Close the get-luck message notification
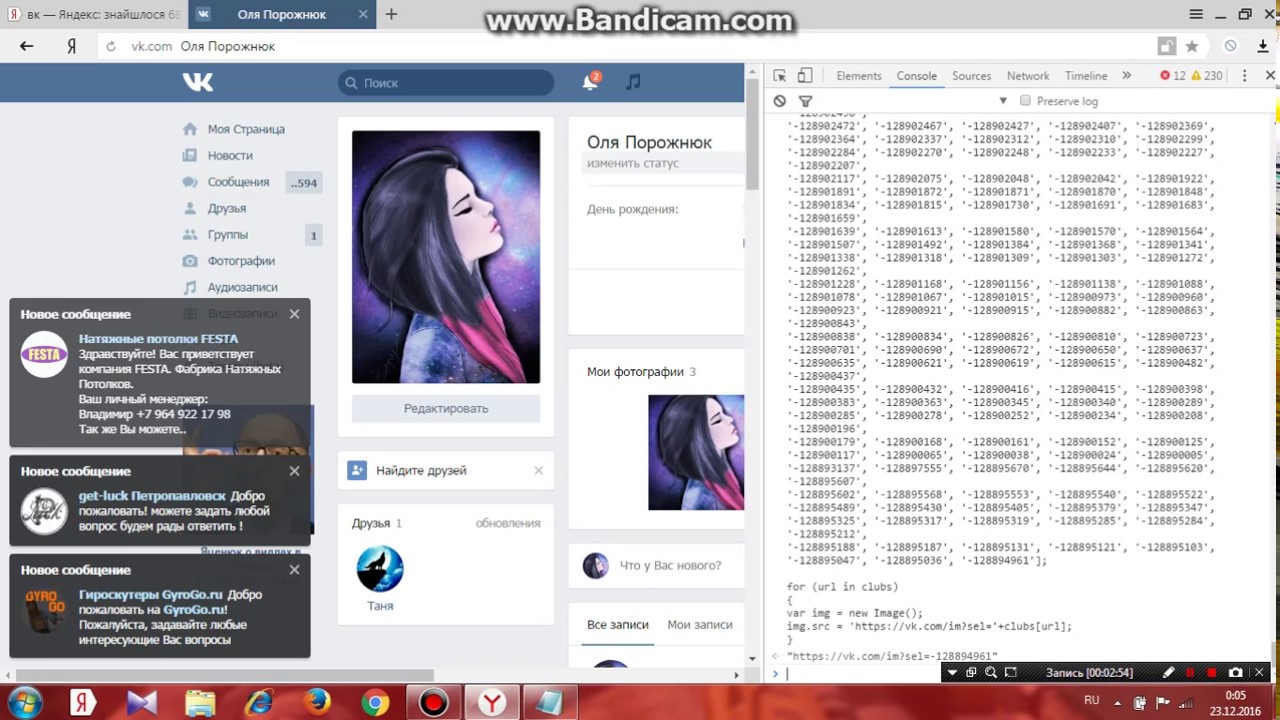 click(x=294, y=471)
